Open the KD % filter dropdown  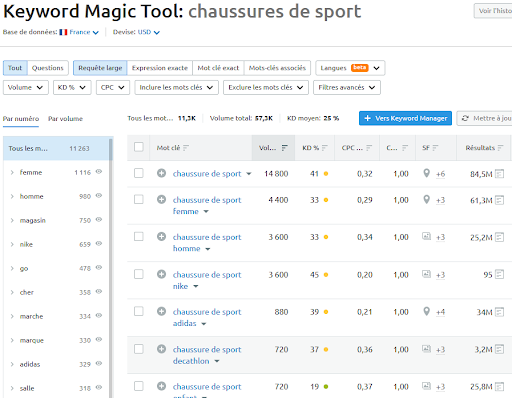[x=72, y=87]
